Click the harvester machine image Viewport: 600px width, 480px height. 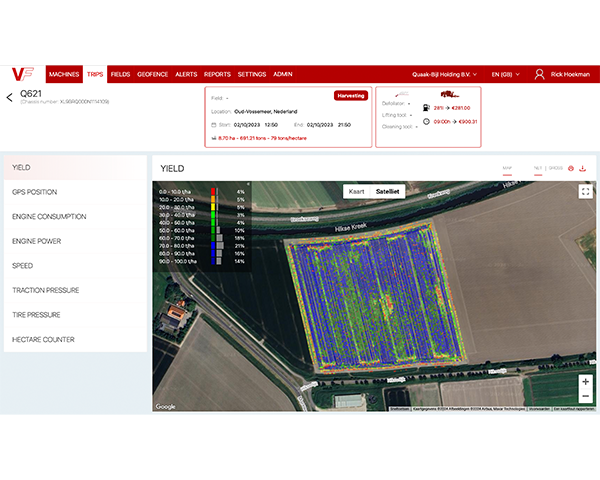click(449, 94)
